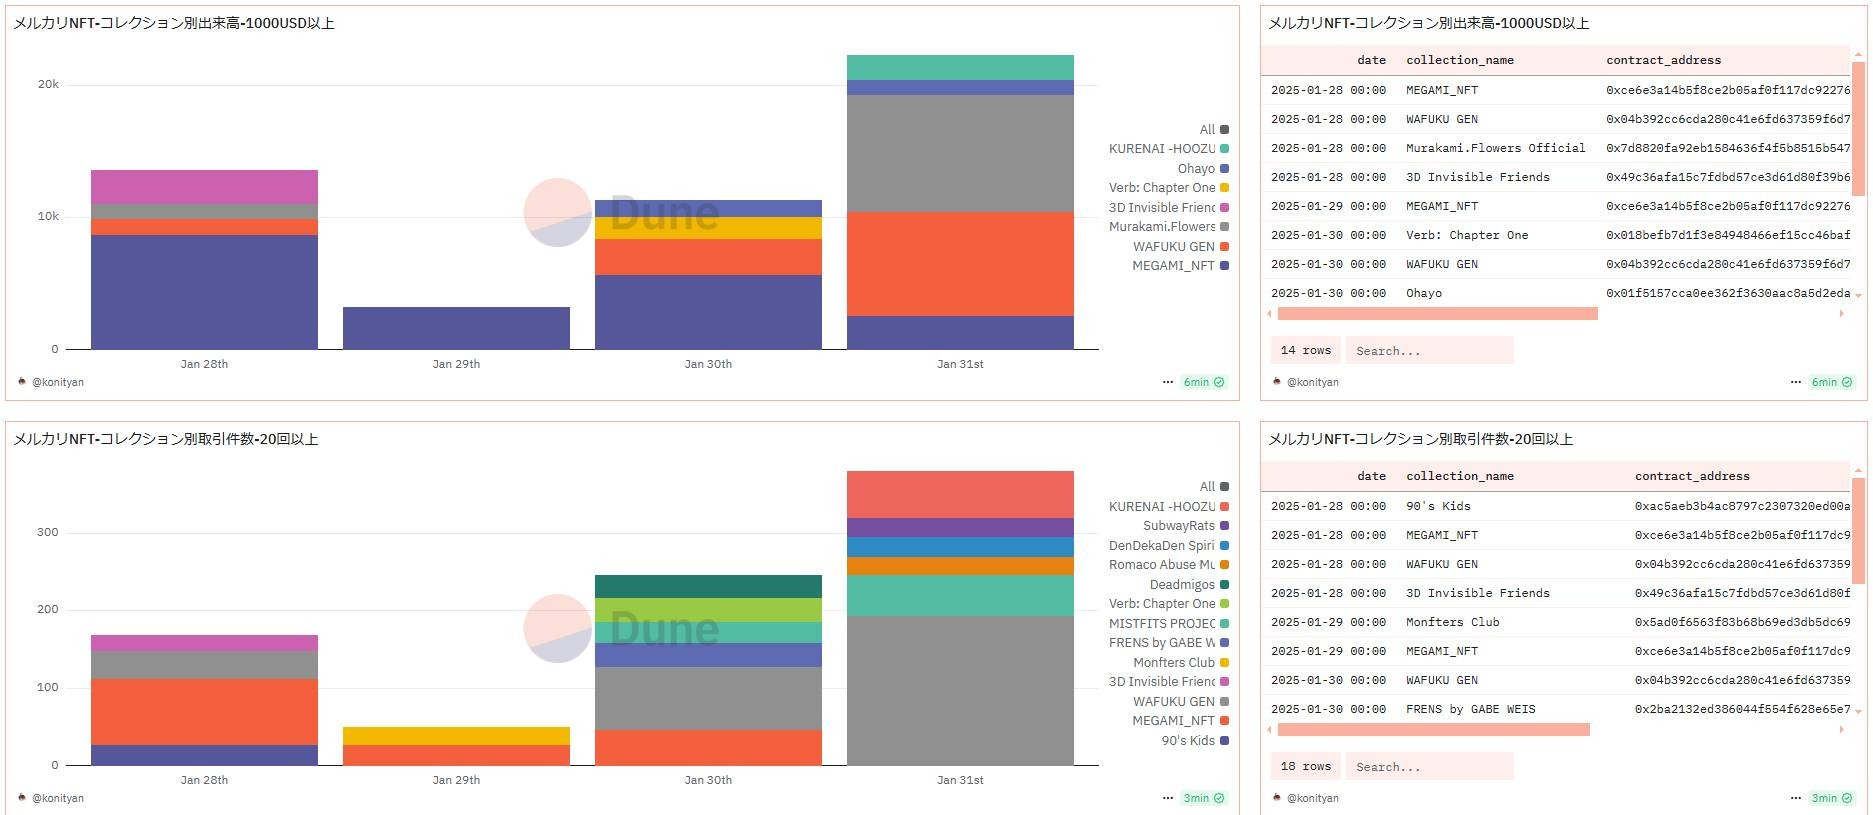This screenshot has width=1873, height=815.
Task: Sort top table by contract_address header
Action: 1664,60
